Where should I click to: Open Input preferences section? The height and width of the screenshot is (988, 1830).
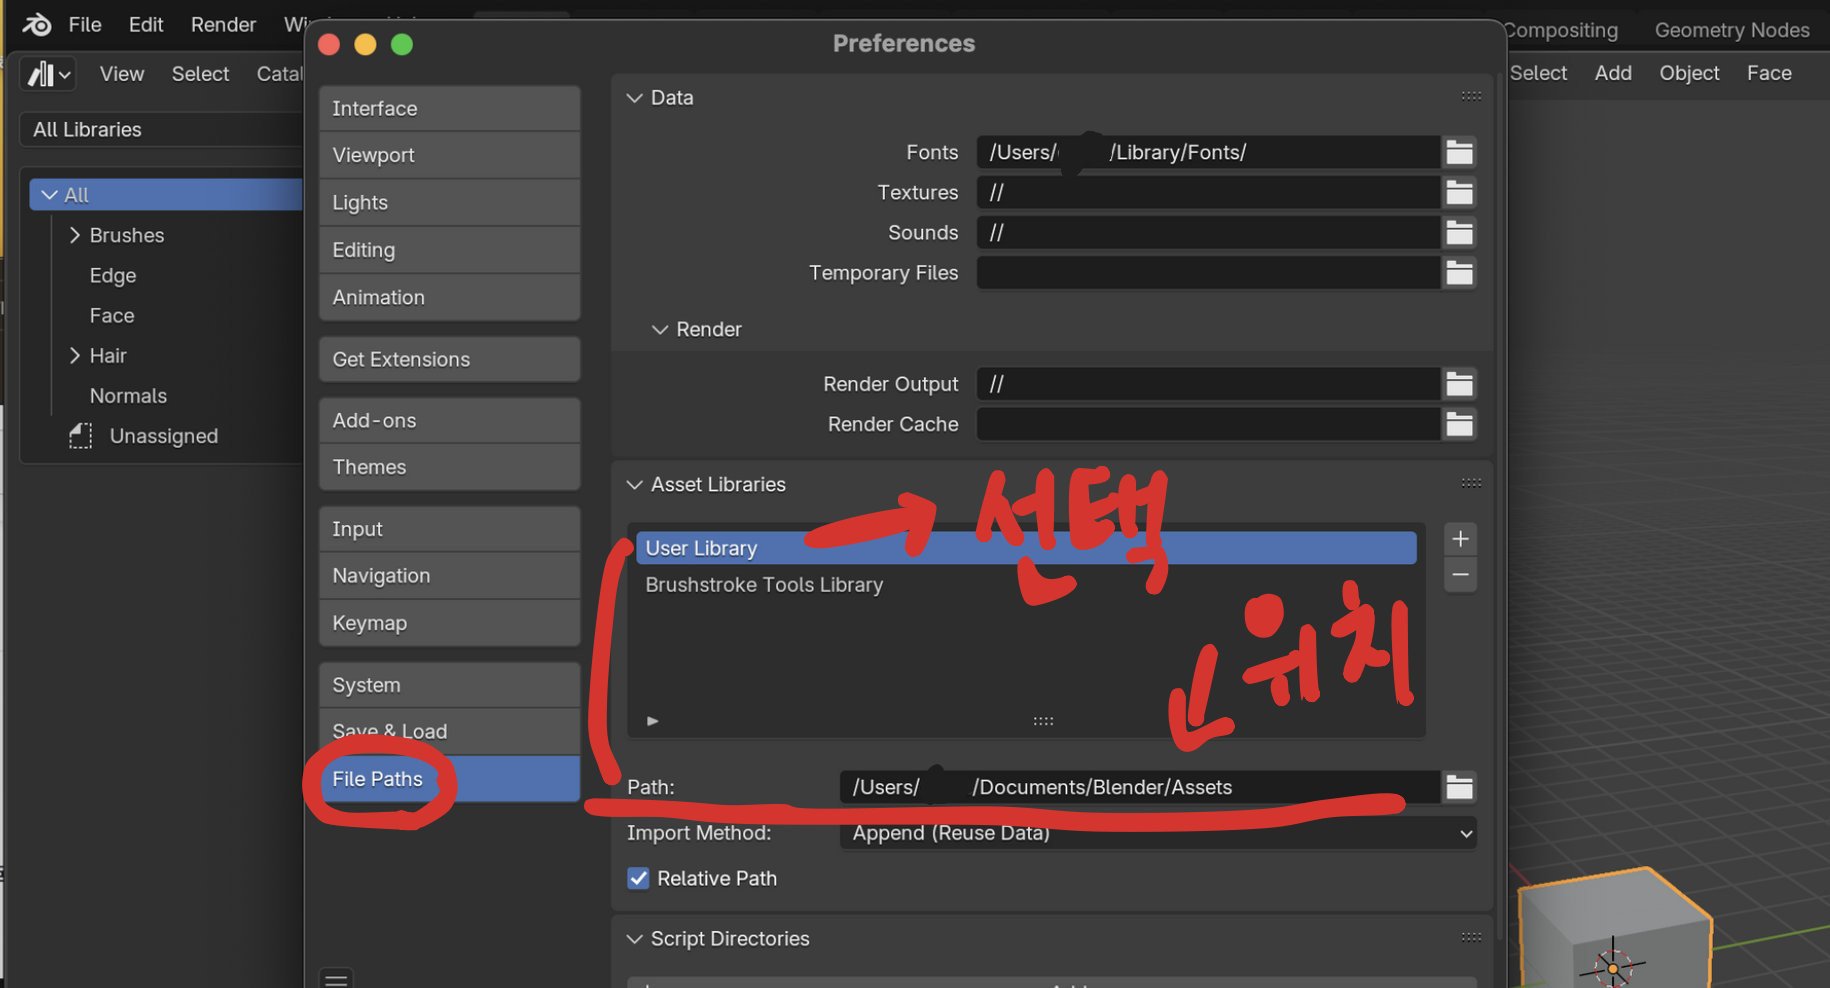pyautogui.click(x=449, y=529)
